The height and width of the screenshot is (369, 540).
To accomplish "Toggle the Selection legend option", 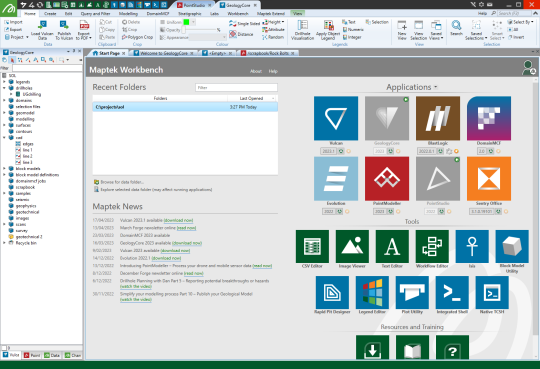I will (x=377, y=22).
